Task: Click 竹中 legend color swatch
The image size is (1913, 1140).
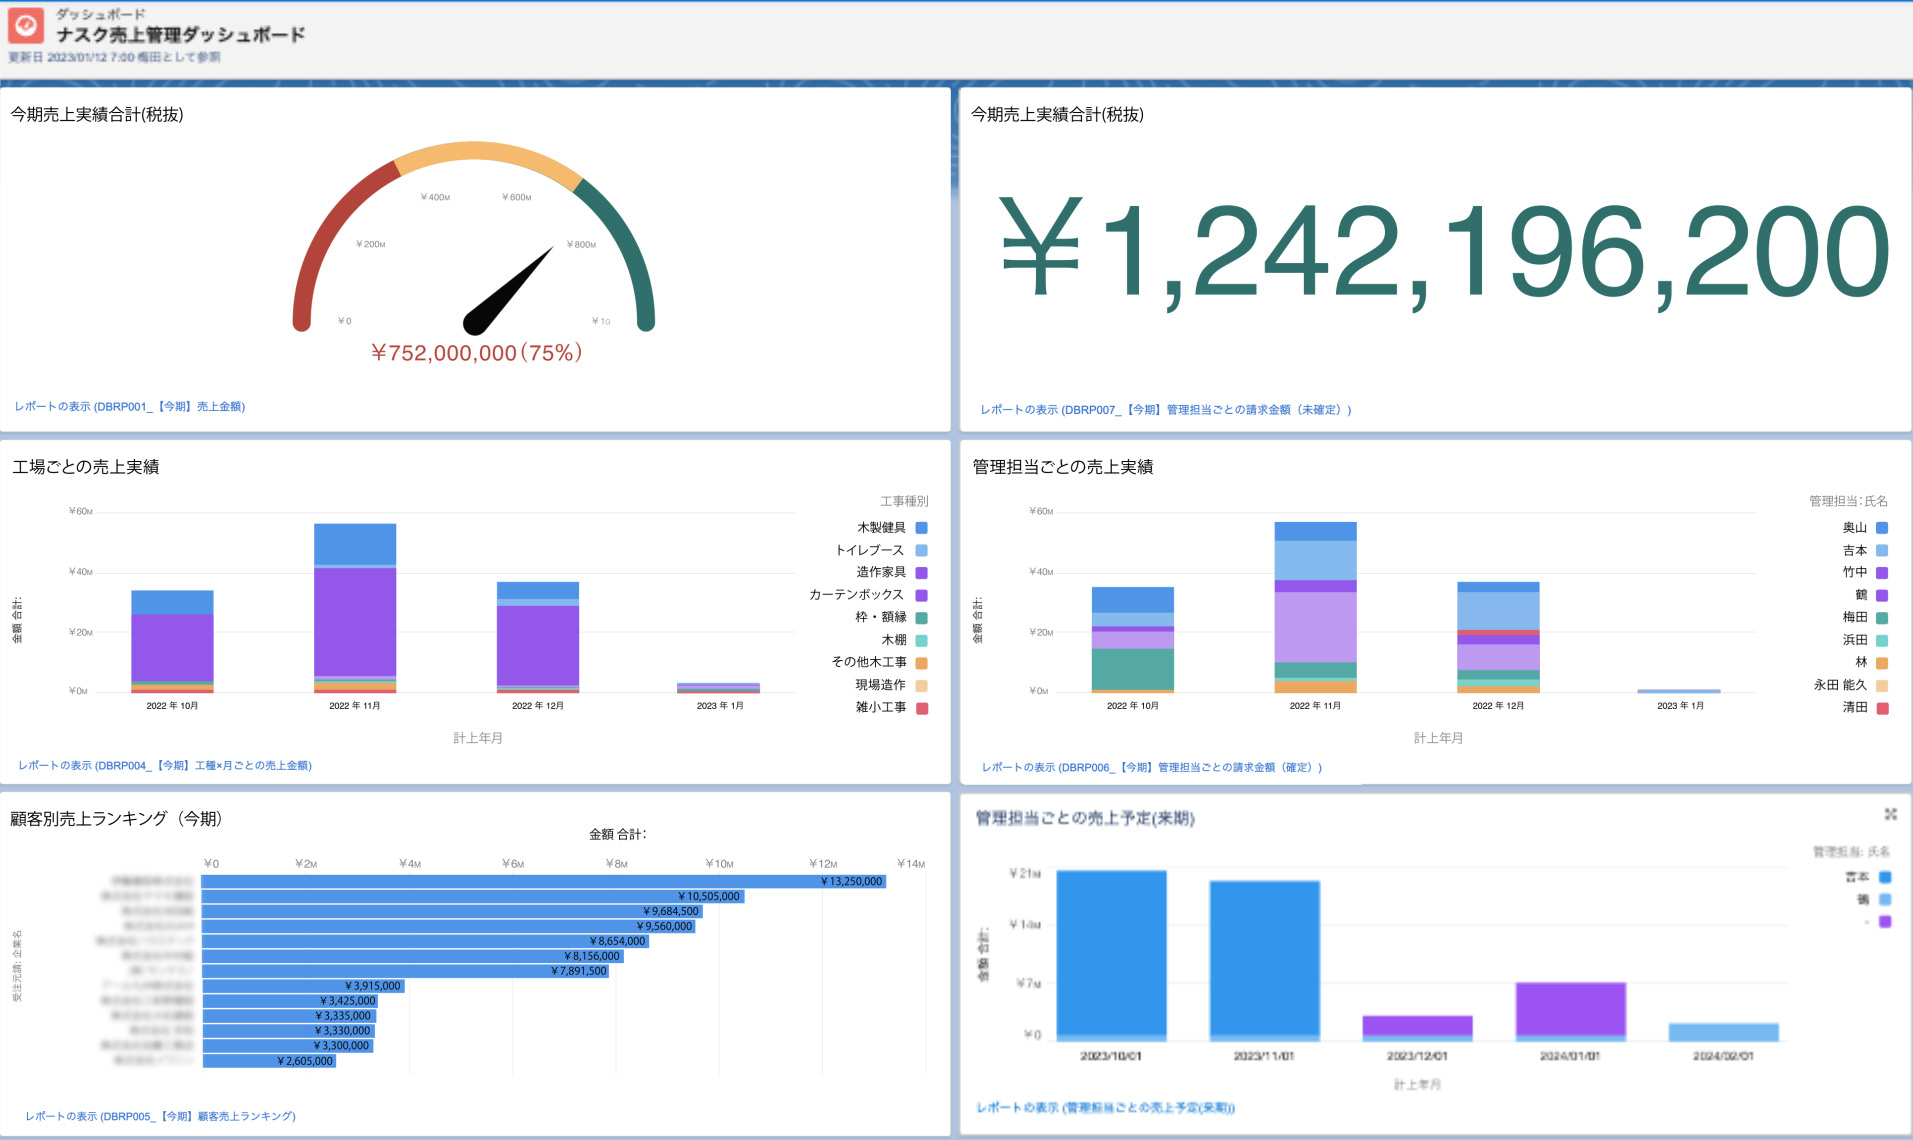Action: 1882,573
